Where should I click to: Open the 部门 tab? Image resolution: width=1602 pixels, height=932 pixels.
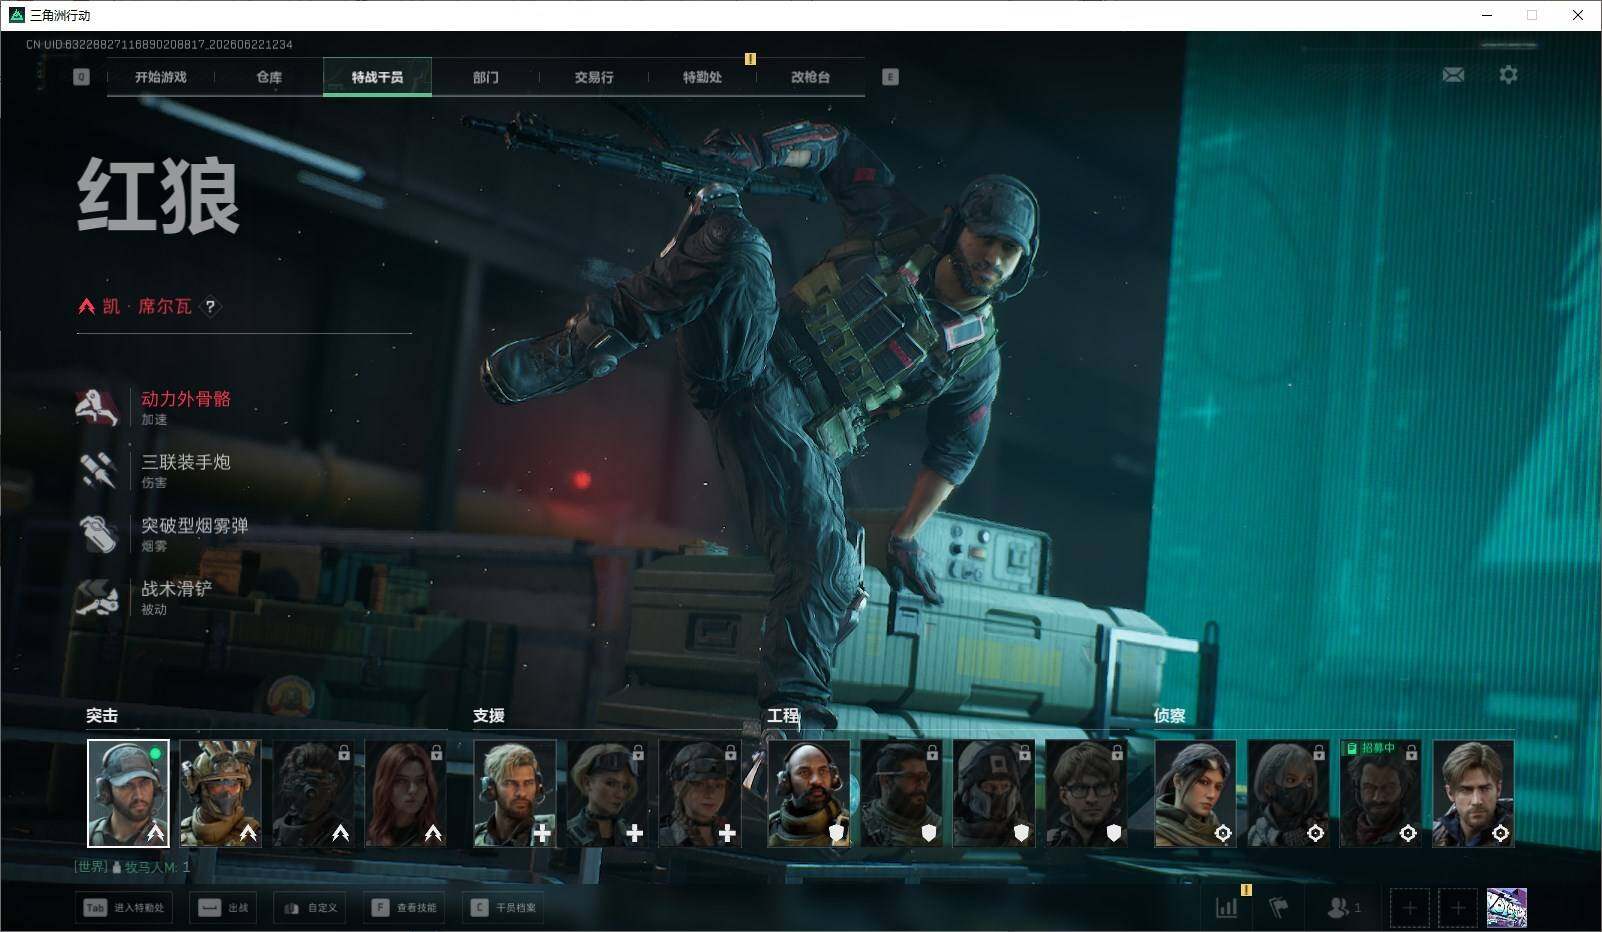pyautogui.click(x=486, y=77)
